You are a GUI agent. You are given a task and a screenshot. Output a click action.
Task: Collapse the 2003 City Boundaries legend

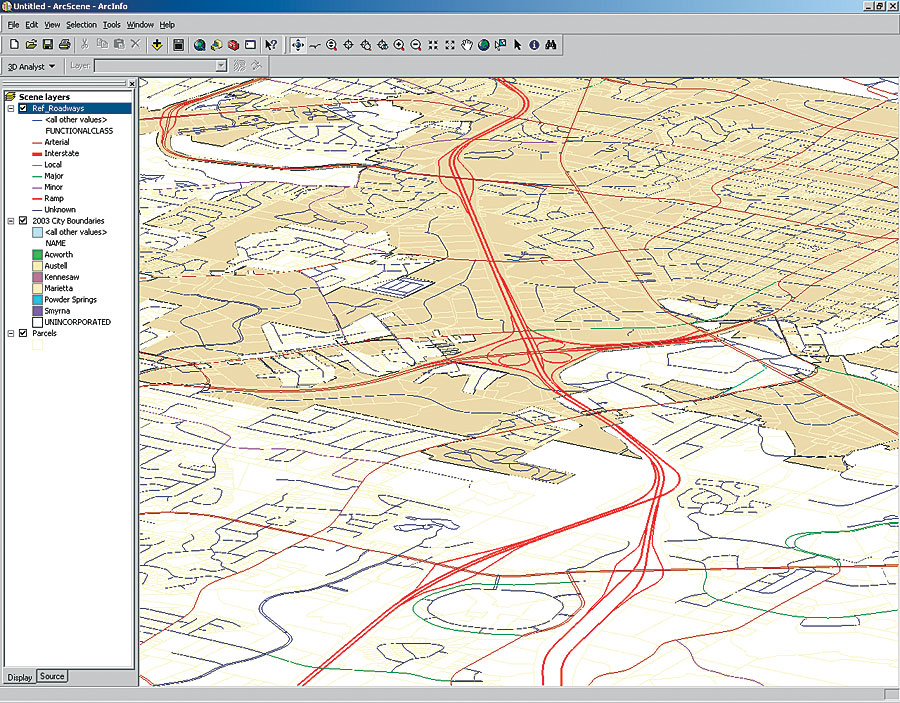pos(10,221)
